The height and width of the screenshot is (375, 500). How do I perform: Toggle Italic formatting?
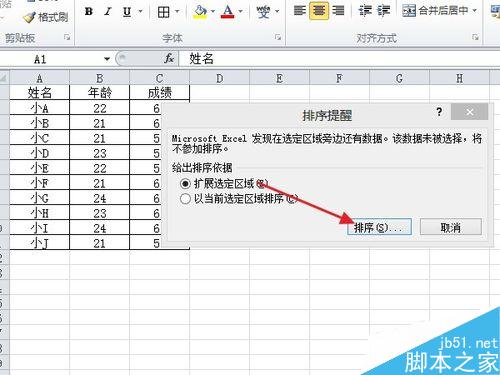pos(107,12)
